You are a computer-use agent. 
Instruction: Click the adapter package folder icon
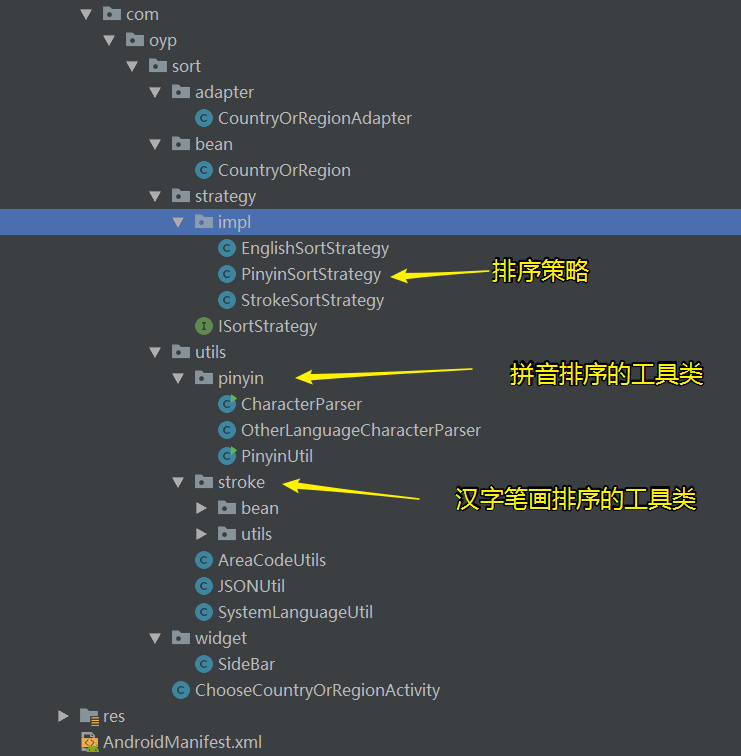181,92
